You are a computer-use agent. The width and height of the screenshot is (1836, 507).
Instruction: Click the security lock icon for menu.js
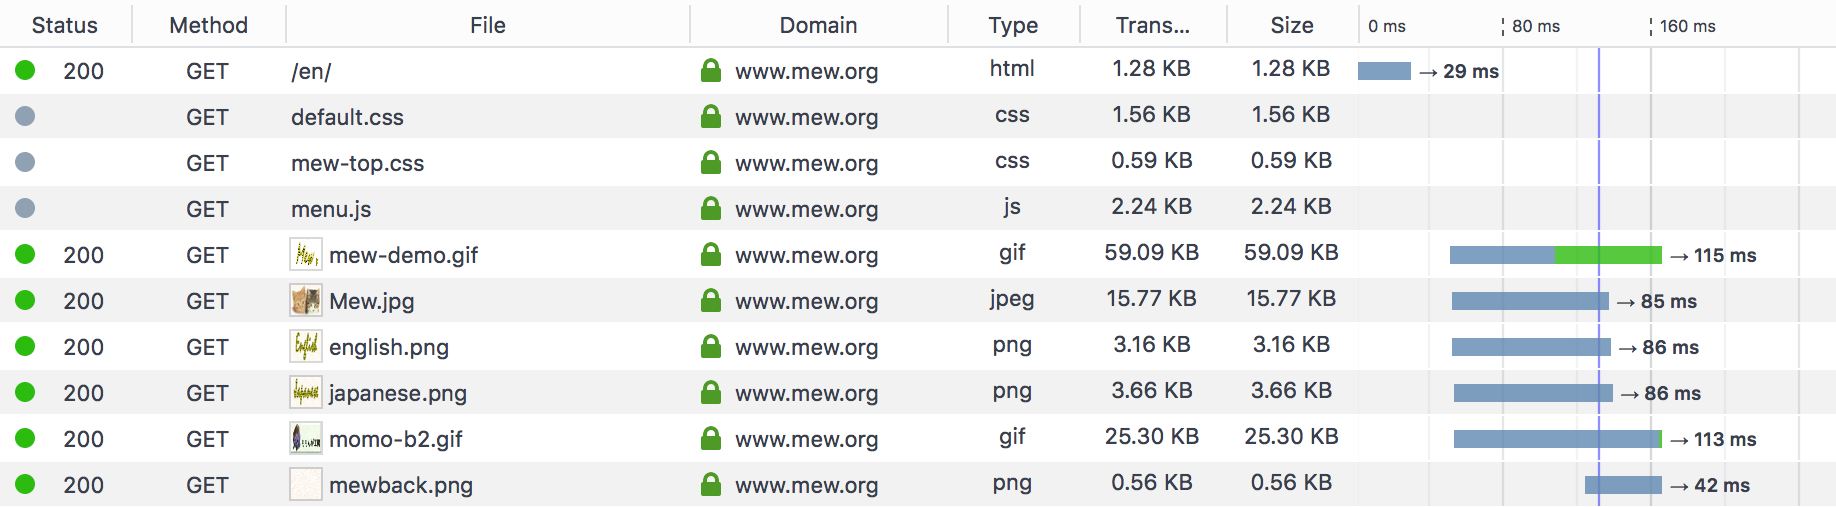coord(711,208)
